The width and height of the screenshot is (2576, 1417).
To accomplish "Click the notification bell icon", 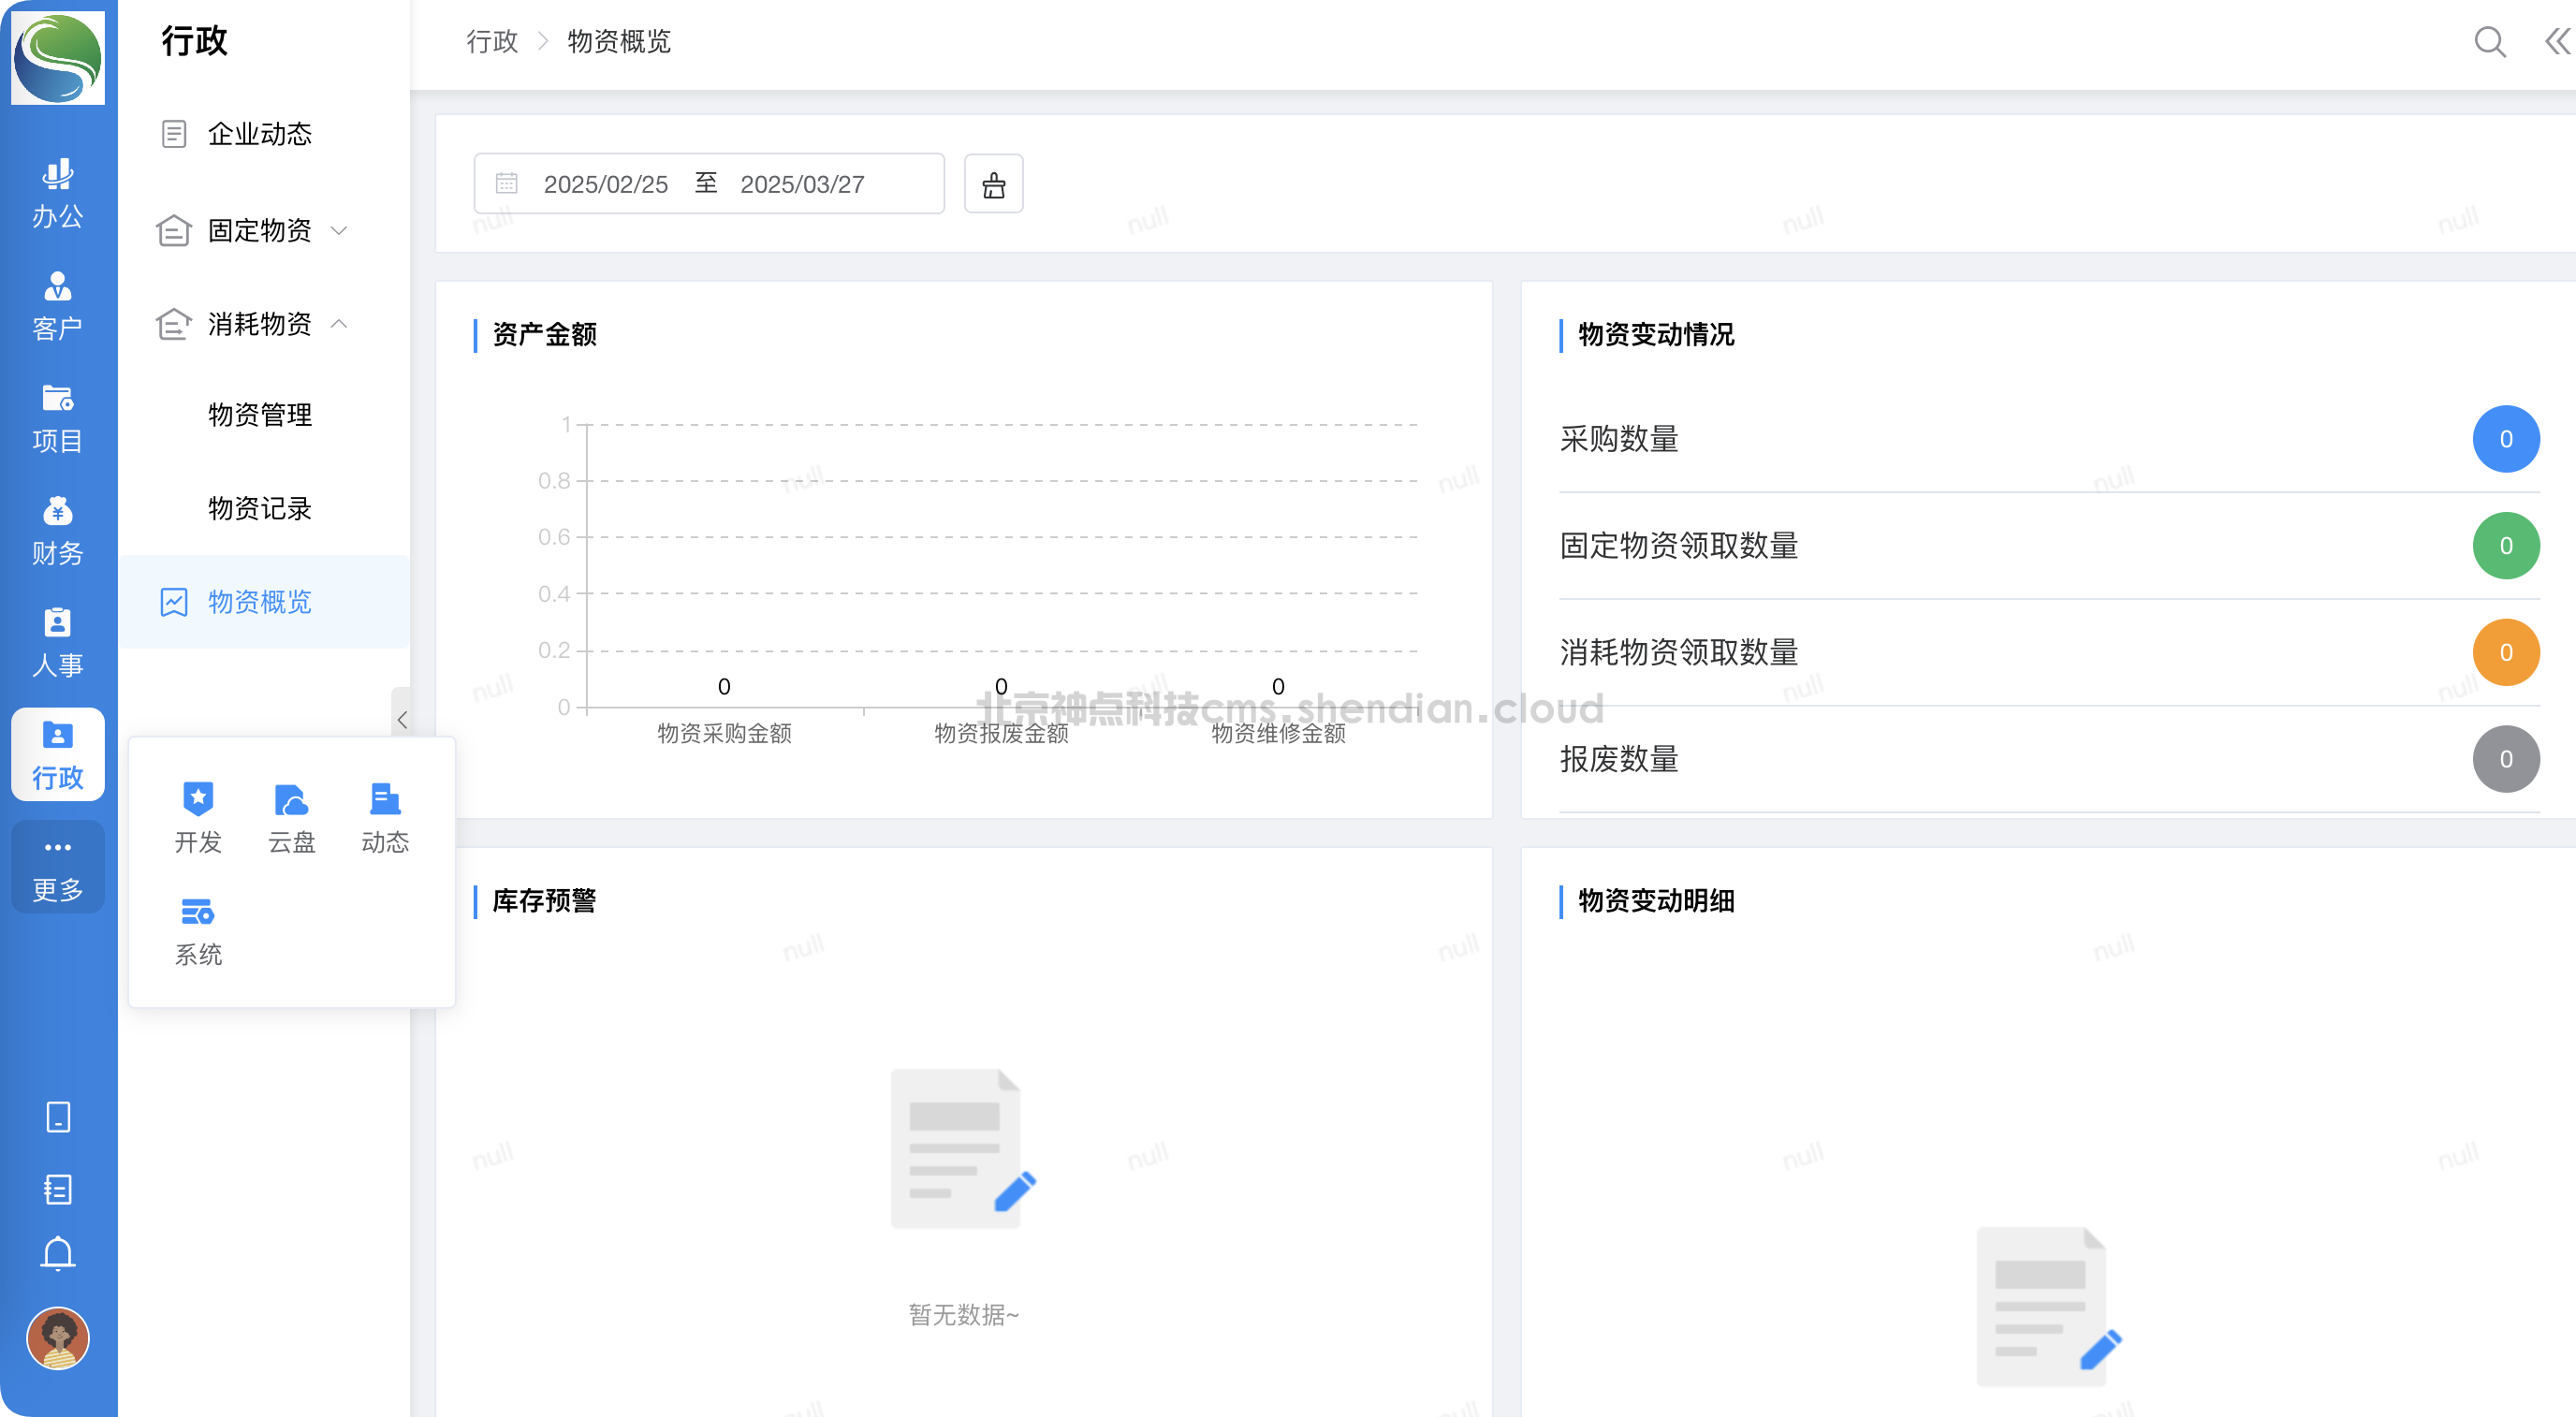I will point(57,1253).
